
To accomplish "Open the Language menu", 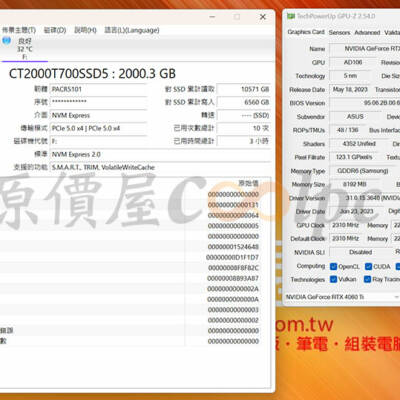I will [132, 30].
